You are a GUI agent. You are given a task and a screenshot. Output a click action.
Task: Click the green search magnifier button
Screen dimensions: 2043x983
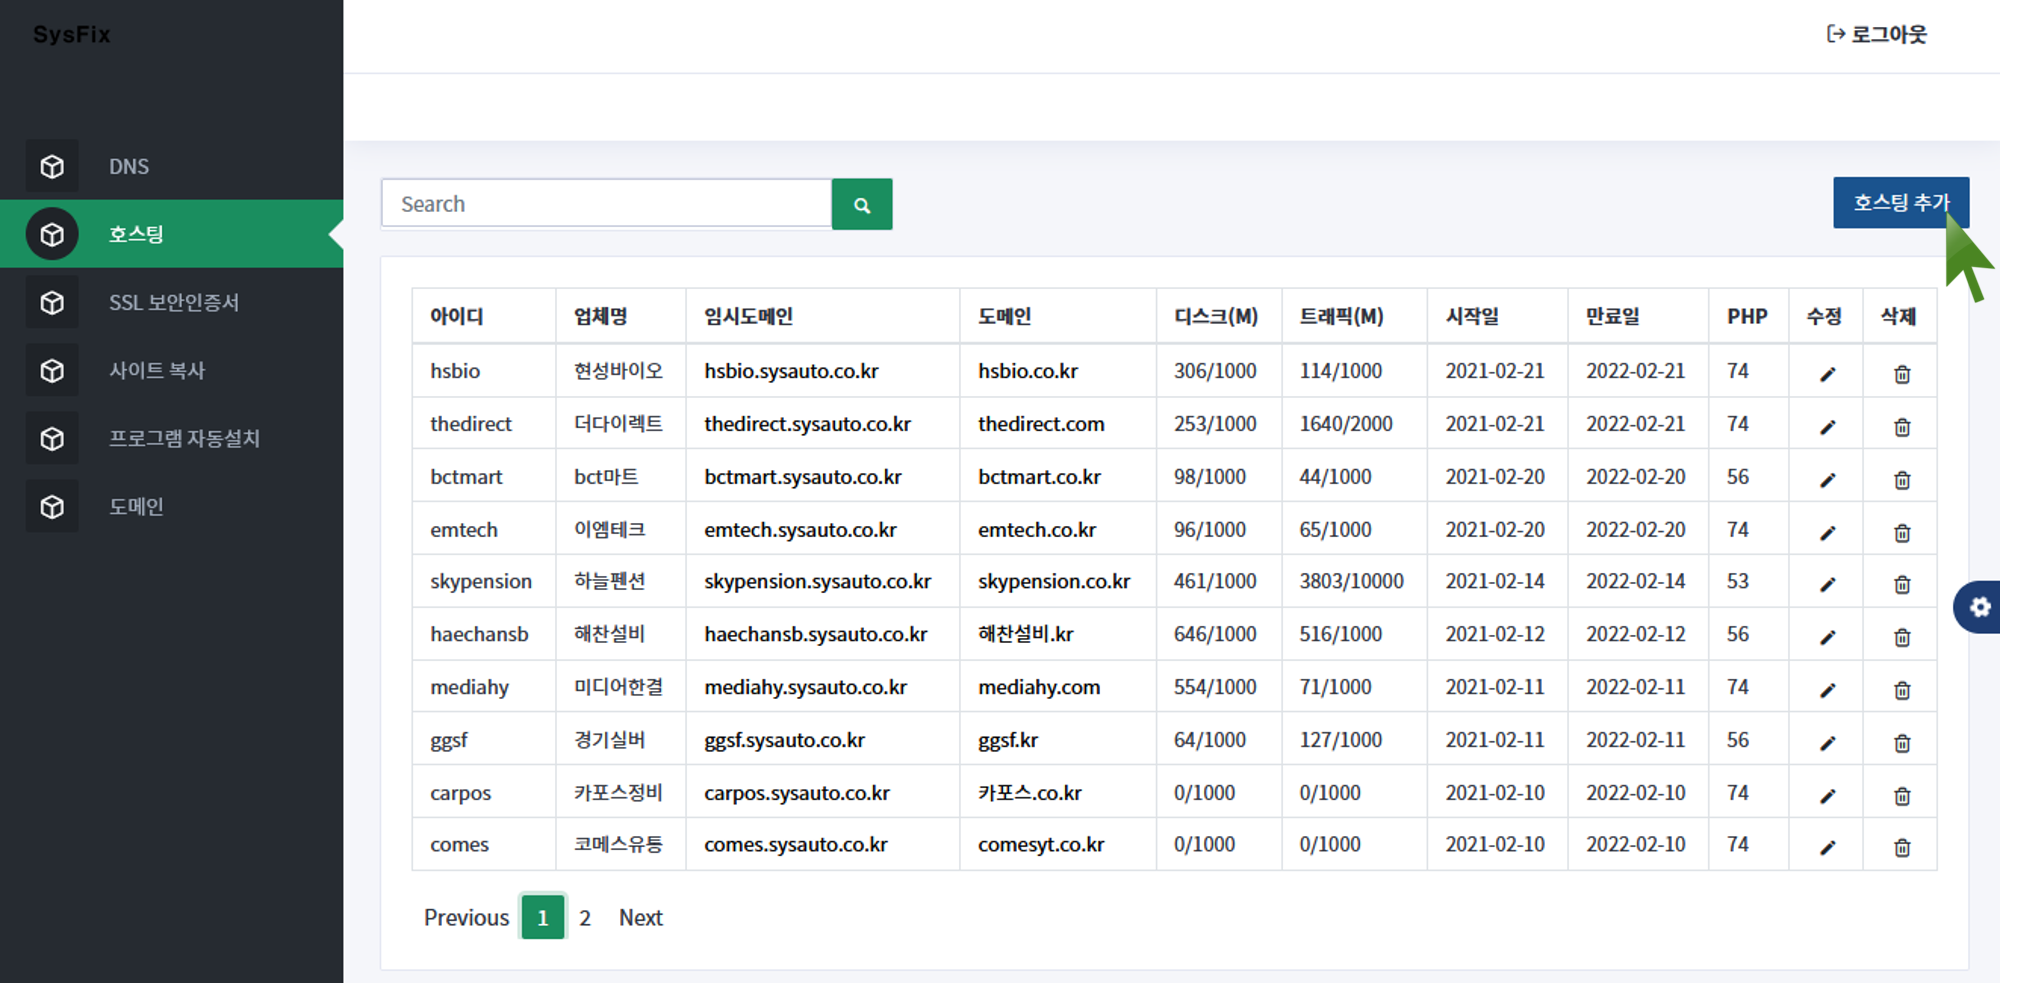861,205
